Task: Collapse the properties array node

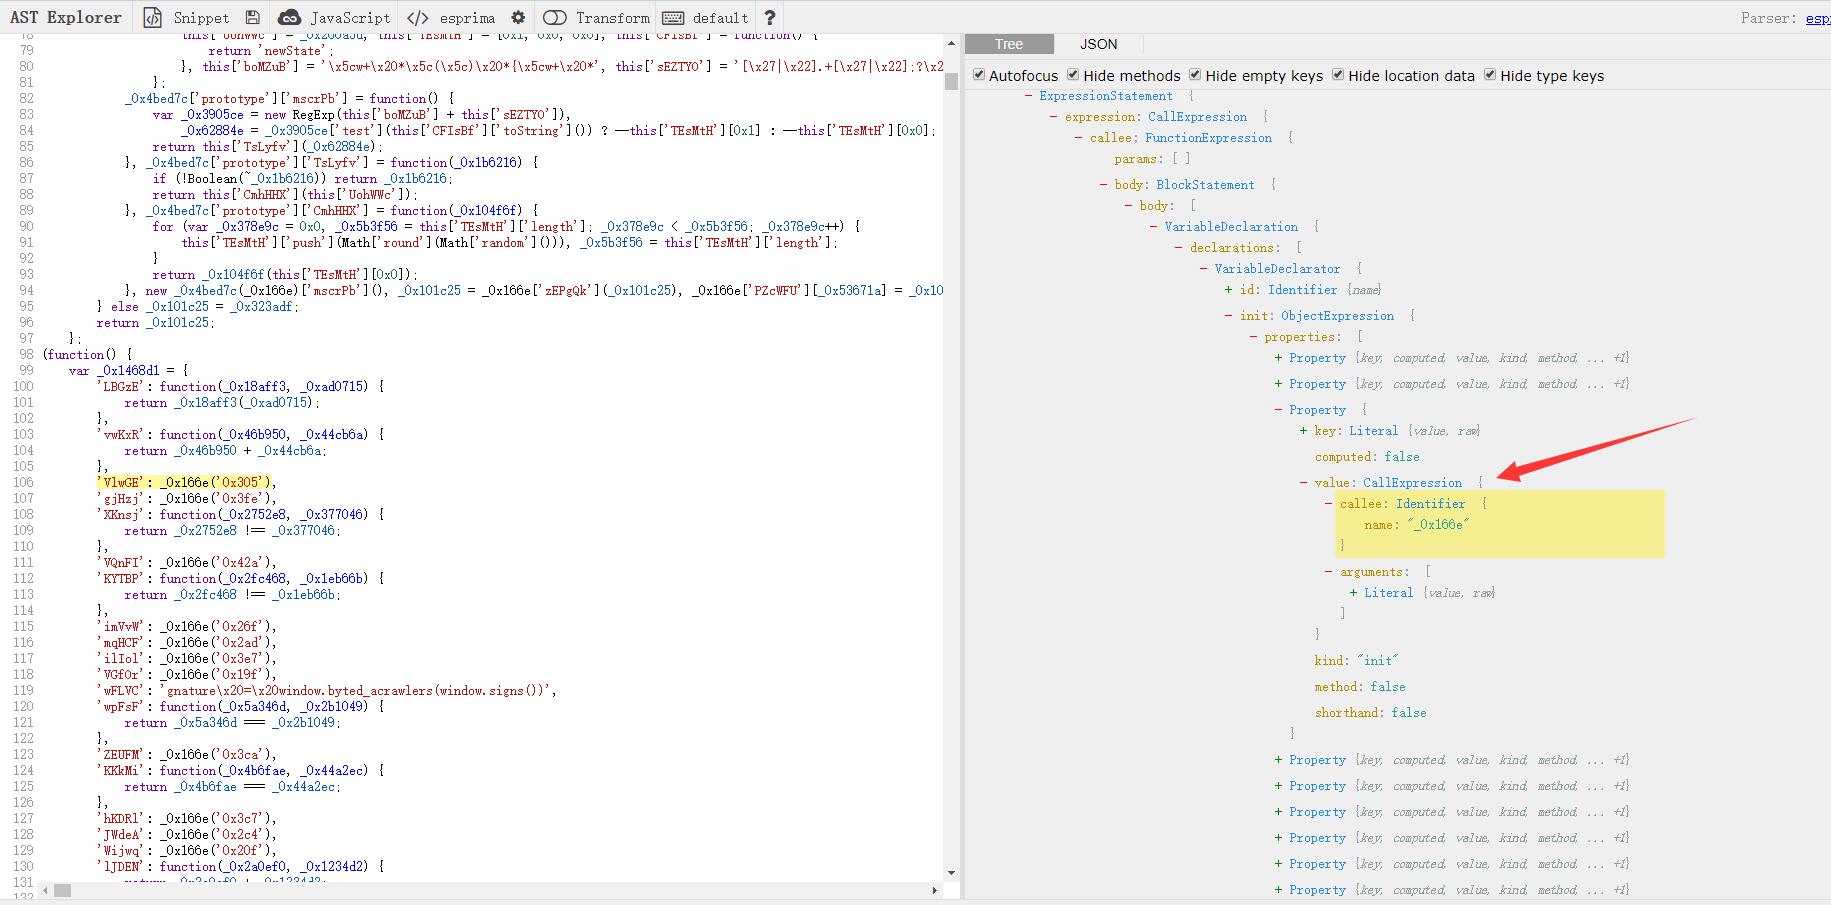Action: click(1254, 337)
